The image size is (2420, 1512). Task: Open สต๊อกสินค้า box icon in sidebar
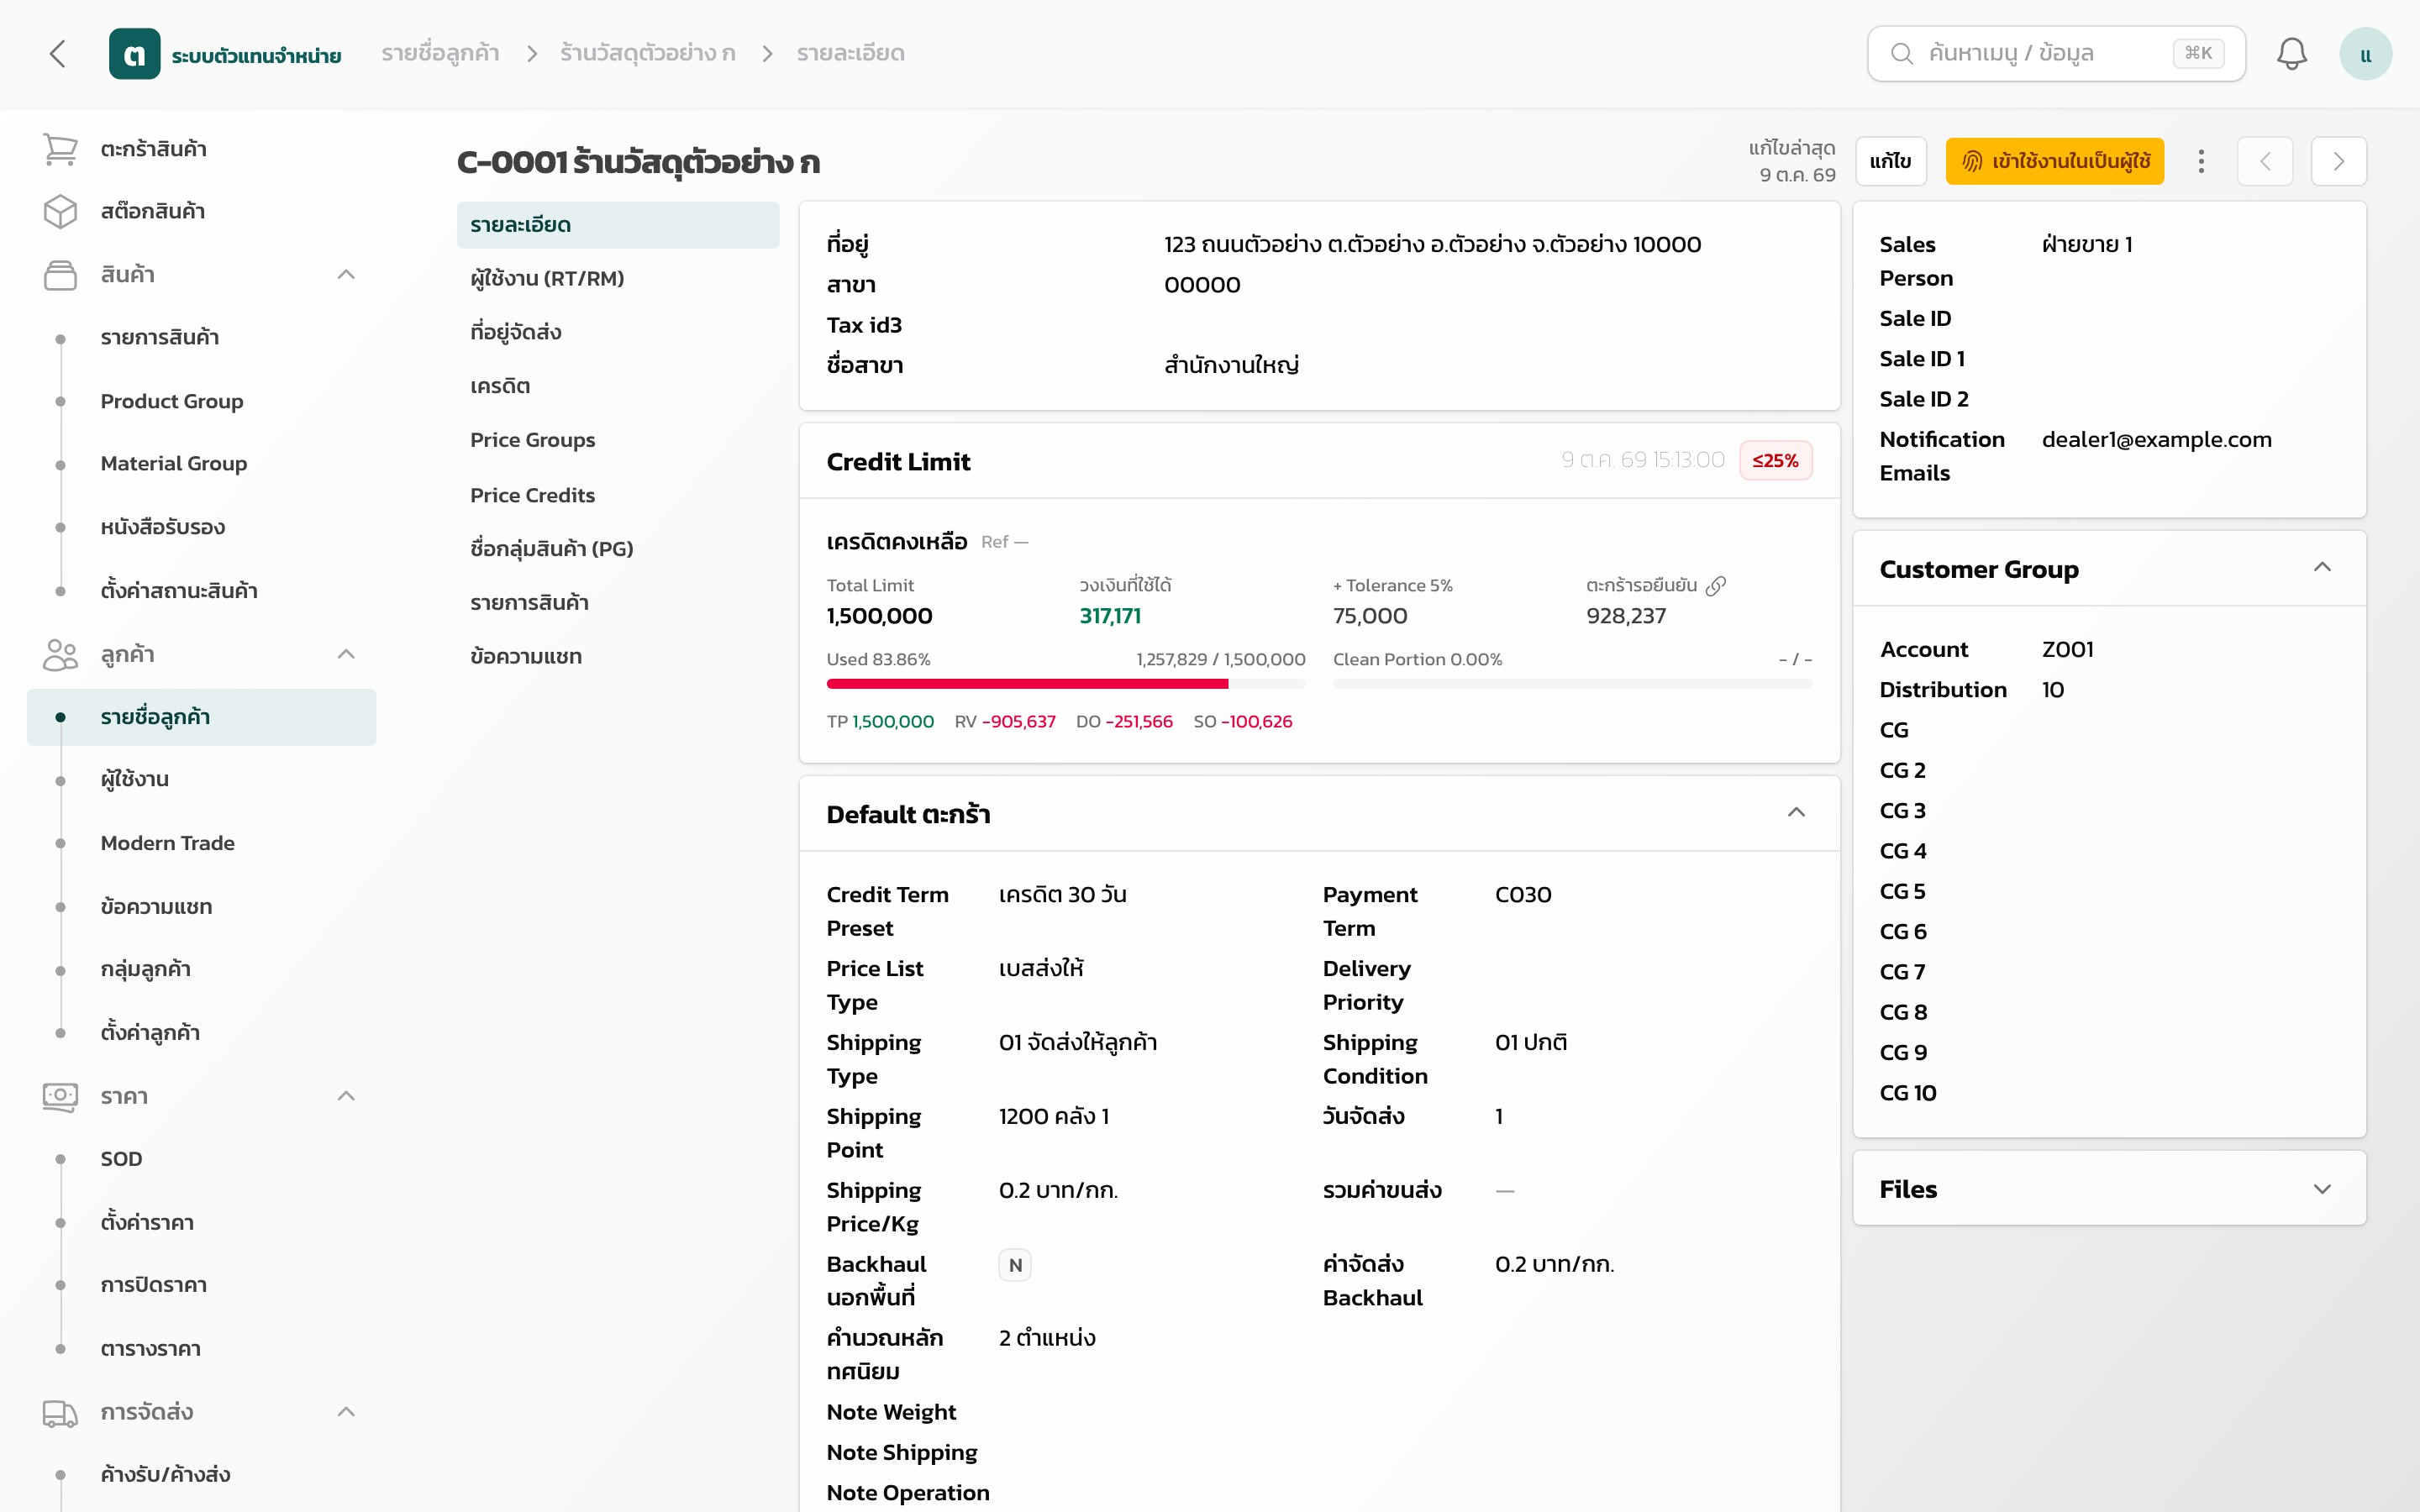tap(60, 211)
